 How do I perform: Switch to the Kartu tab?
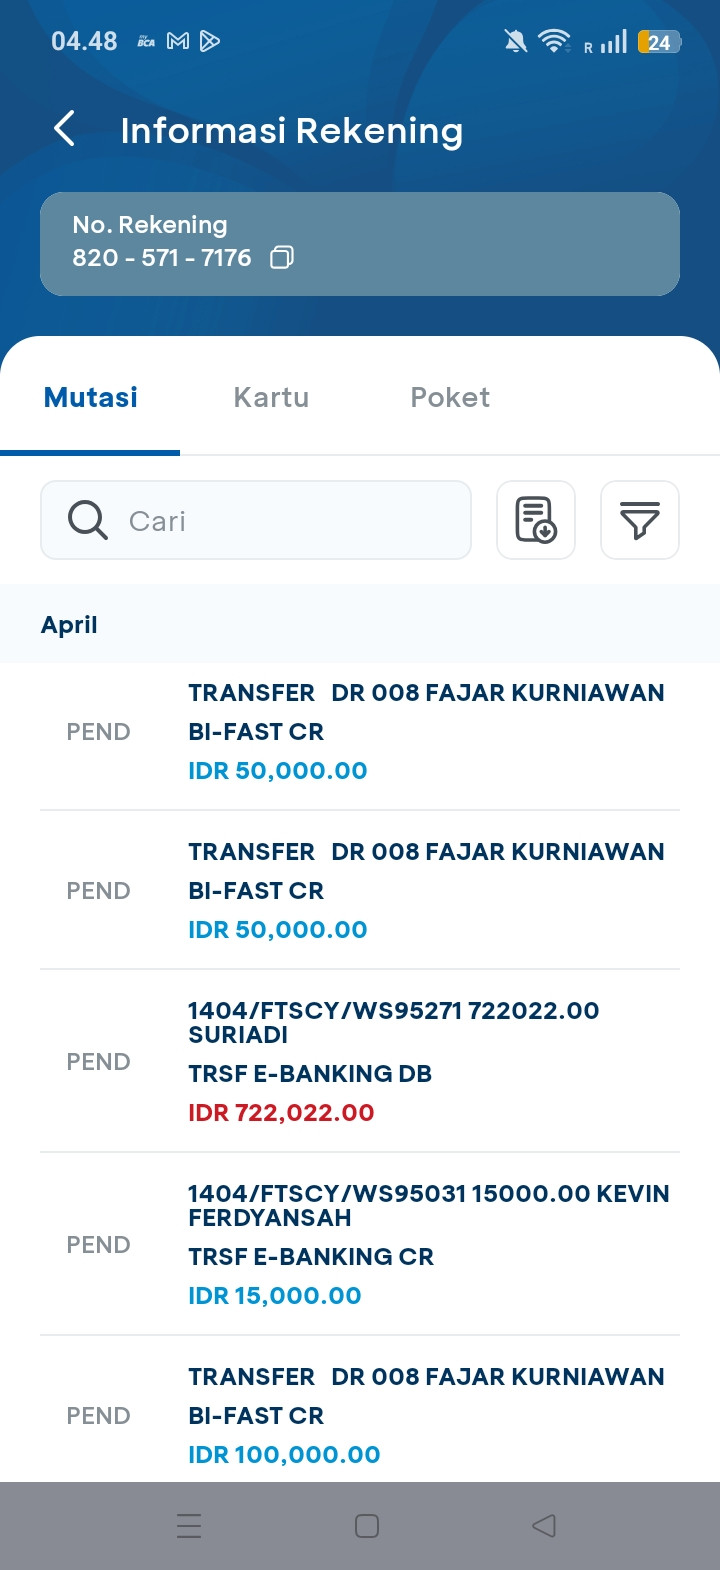click(x=271, y=397)
